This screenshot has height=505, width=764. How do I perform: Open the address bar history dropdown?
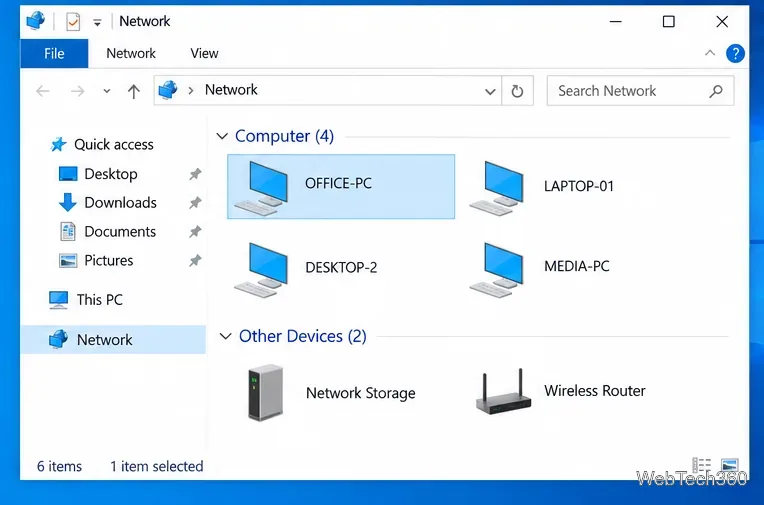[x=490, y=91]
